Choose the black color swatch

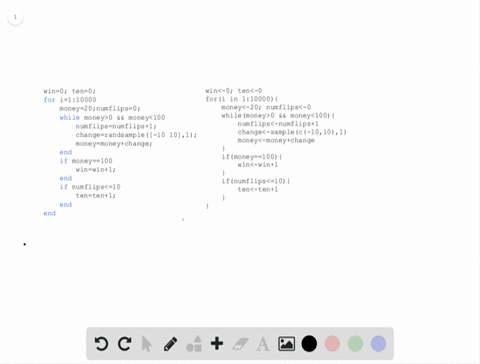pyautogui.click(x=309, y=344)
